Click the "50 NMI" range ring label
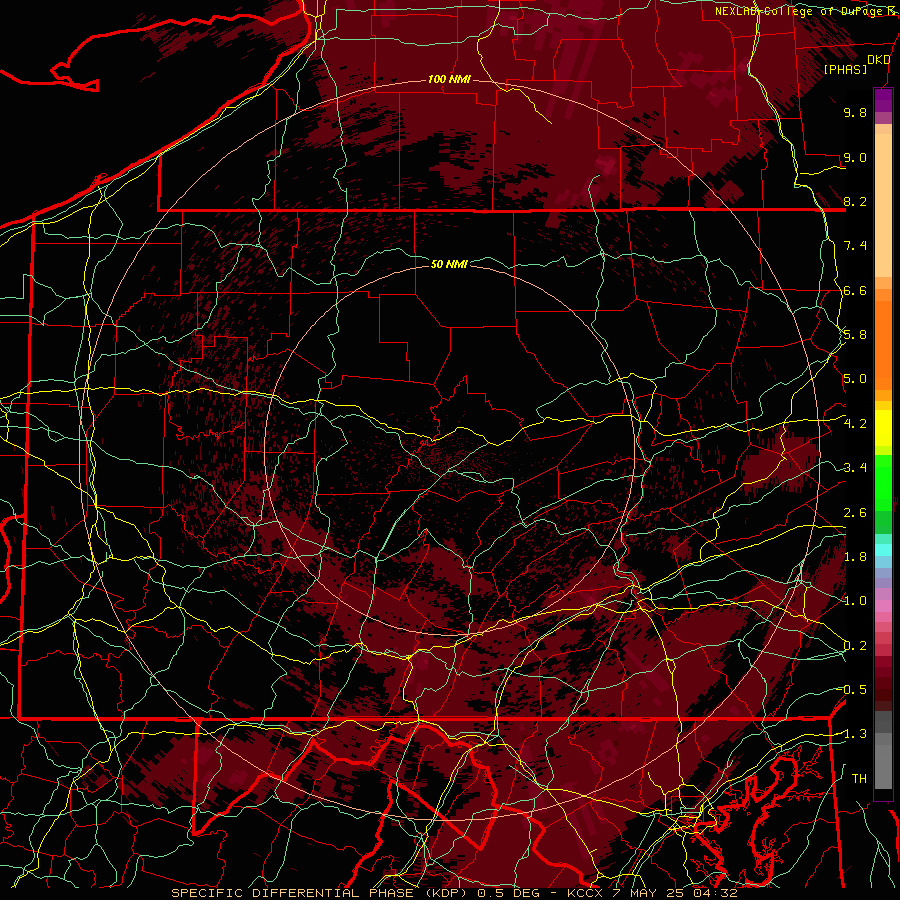This screenshot has width=900, height=900. click(x=449, y=264)
